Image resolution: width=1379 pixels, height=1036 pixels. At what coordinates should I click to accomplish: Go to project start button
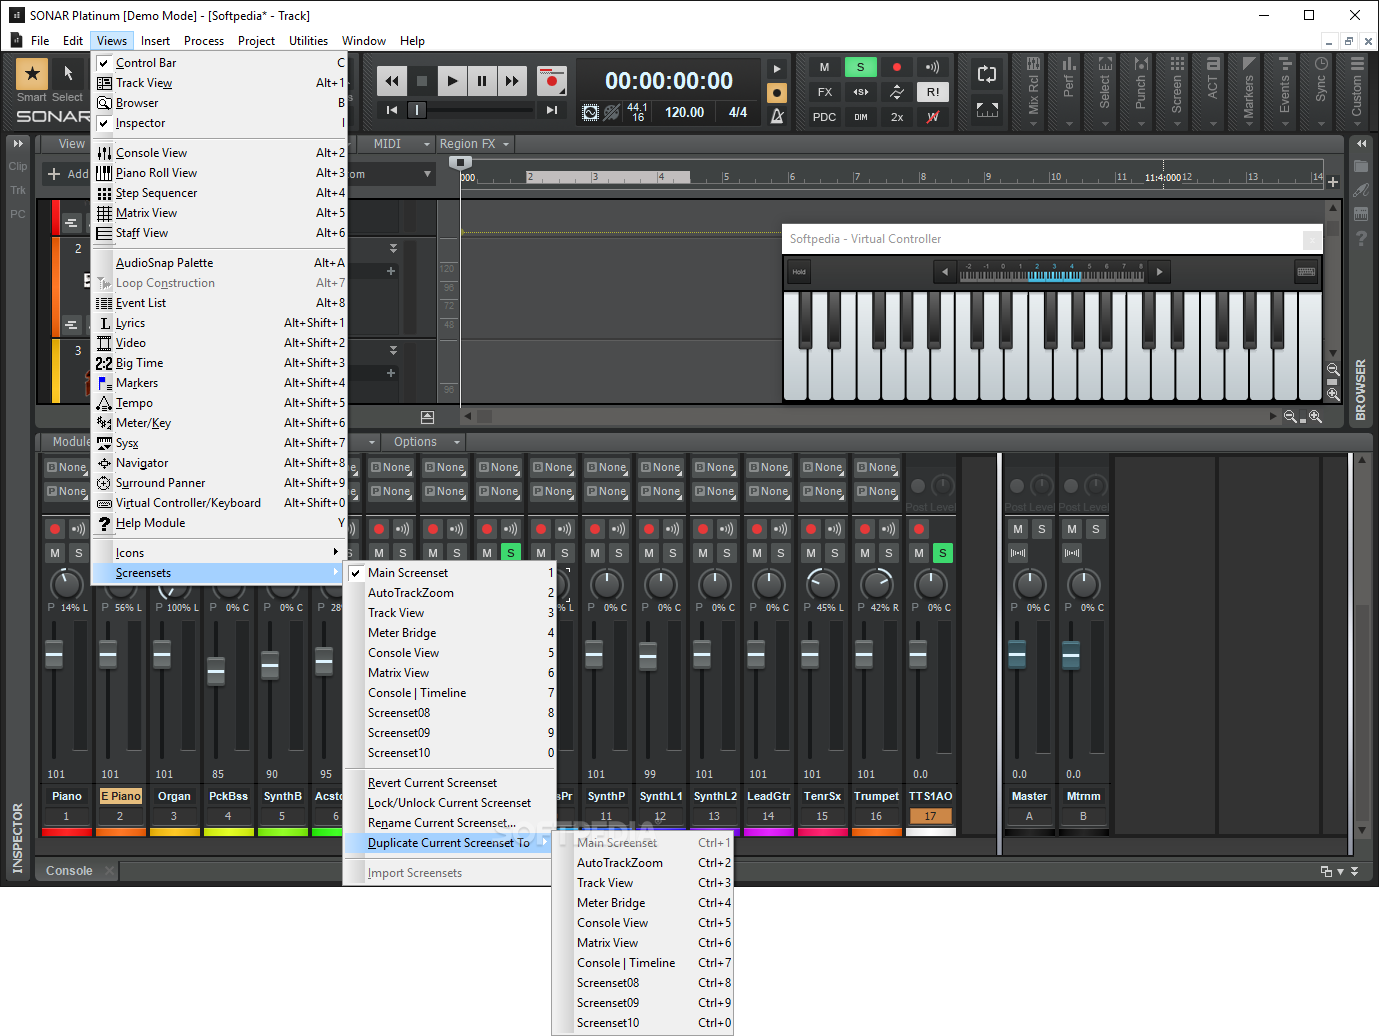(x=392, y=110)
